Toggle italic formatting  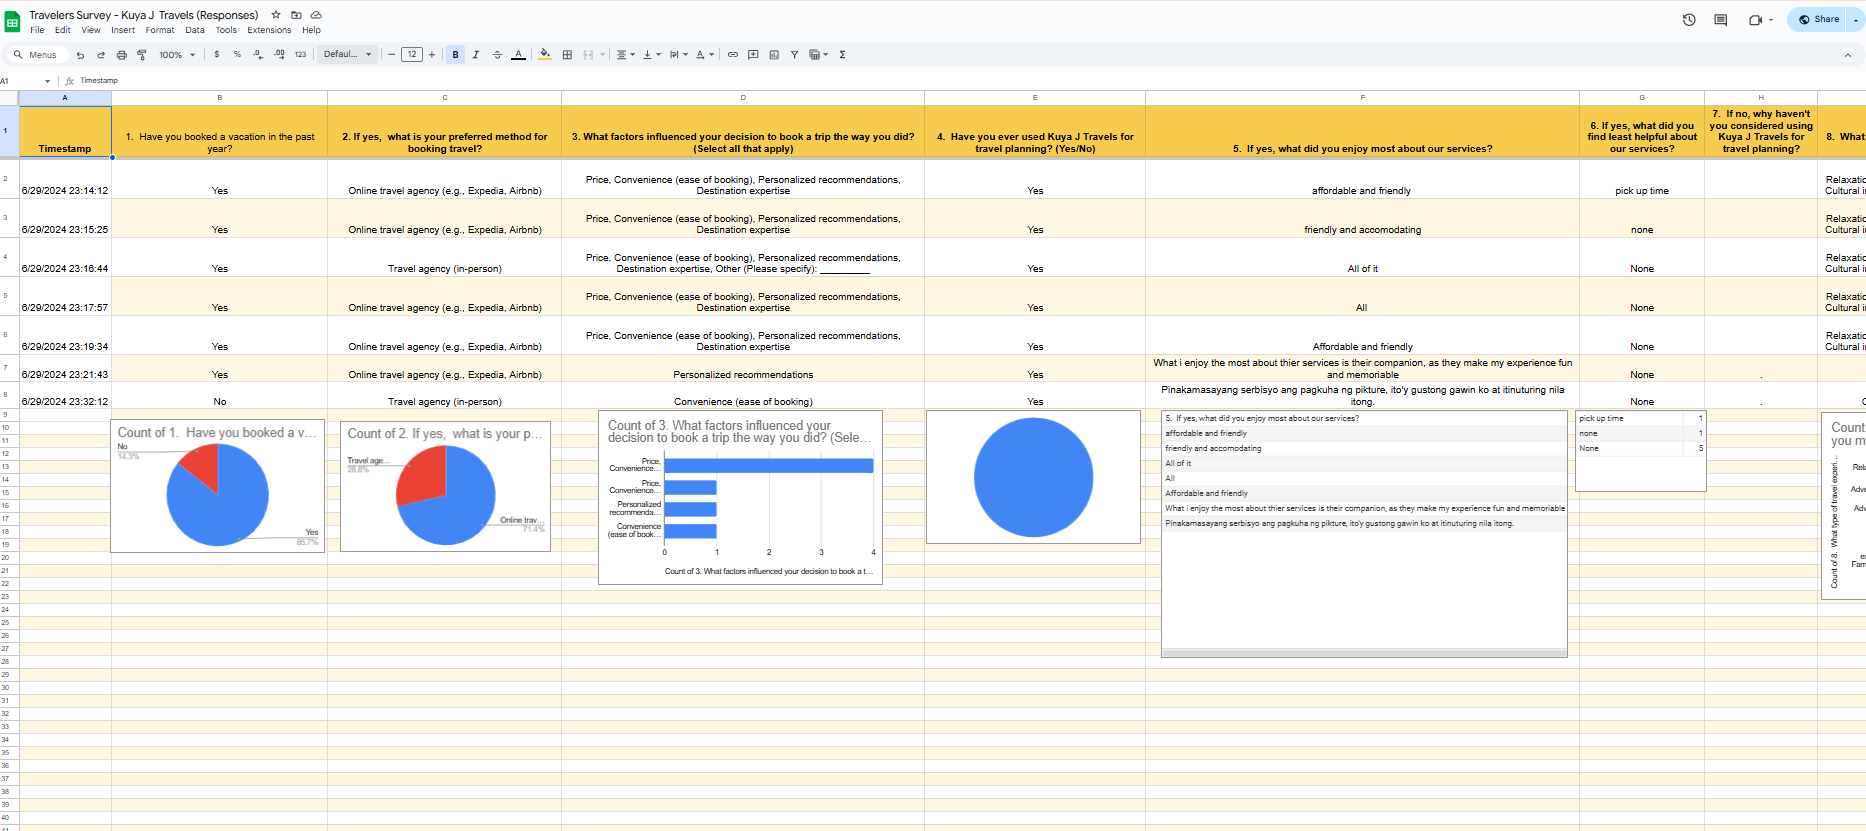[x=476, y=55]
